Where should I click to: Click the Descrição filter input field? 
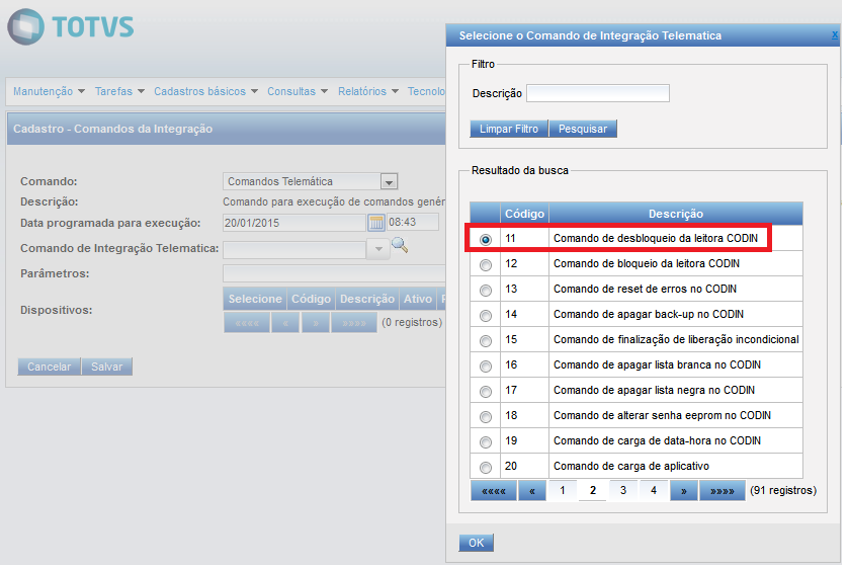(x=598, y=93)
